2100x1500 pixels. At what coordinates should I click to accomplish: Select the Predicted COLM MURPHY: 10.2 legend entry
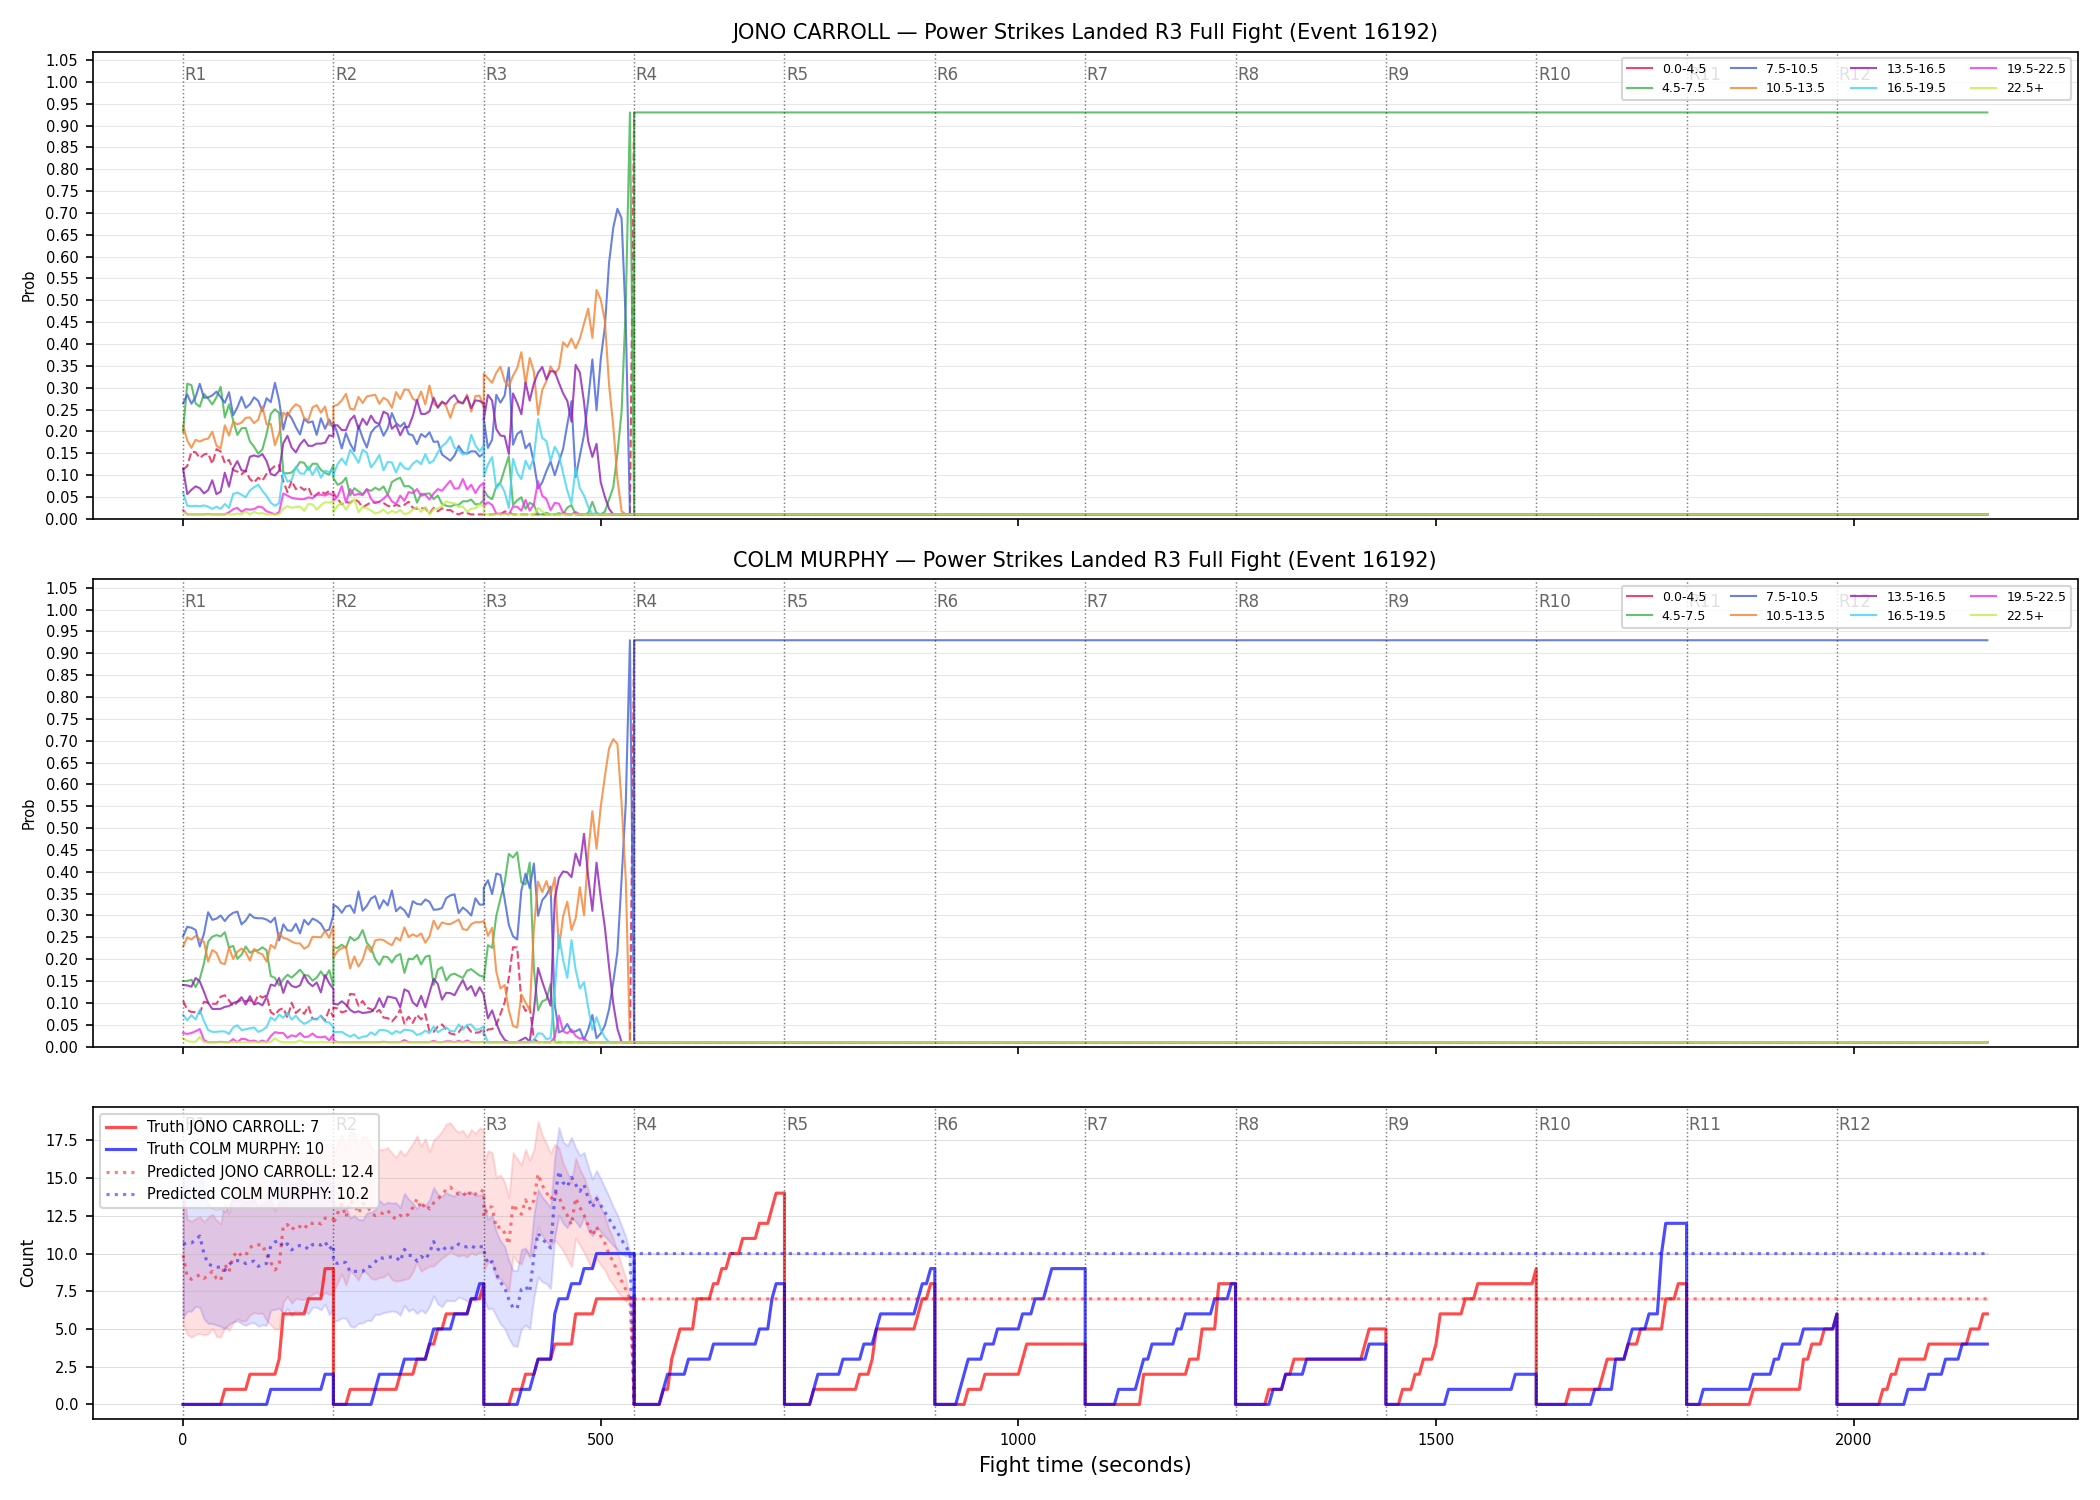237,1193
